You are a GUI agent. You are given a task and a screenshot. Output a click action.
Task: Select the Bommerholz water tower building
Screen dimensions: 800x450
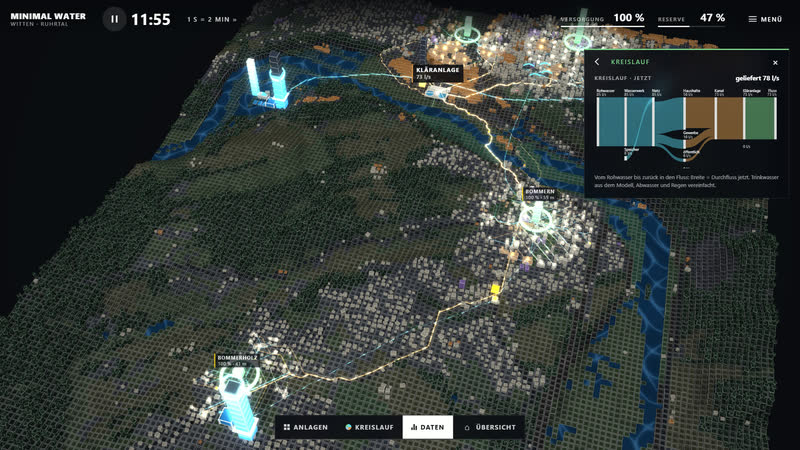(237, 408)
